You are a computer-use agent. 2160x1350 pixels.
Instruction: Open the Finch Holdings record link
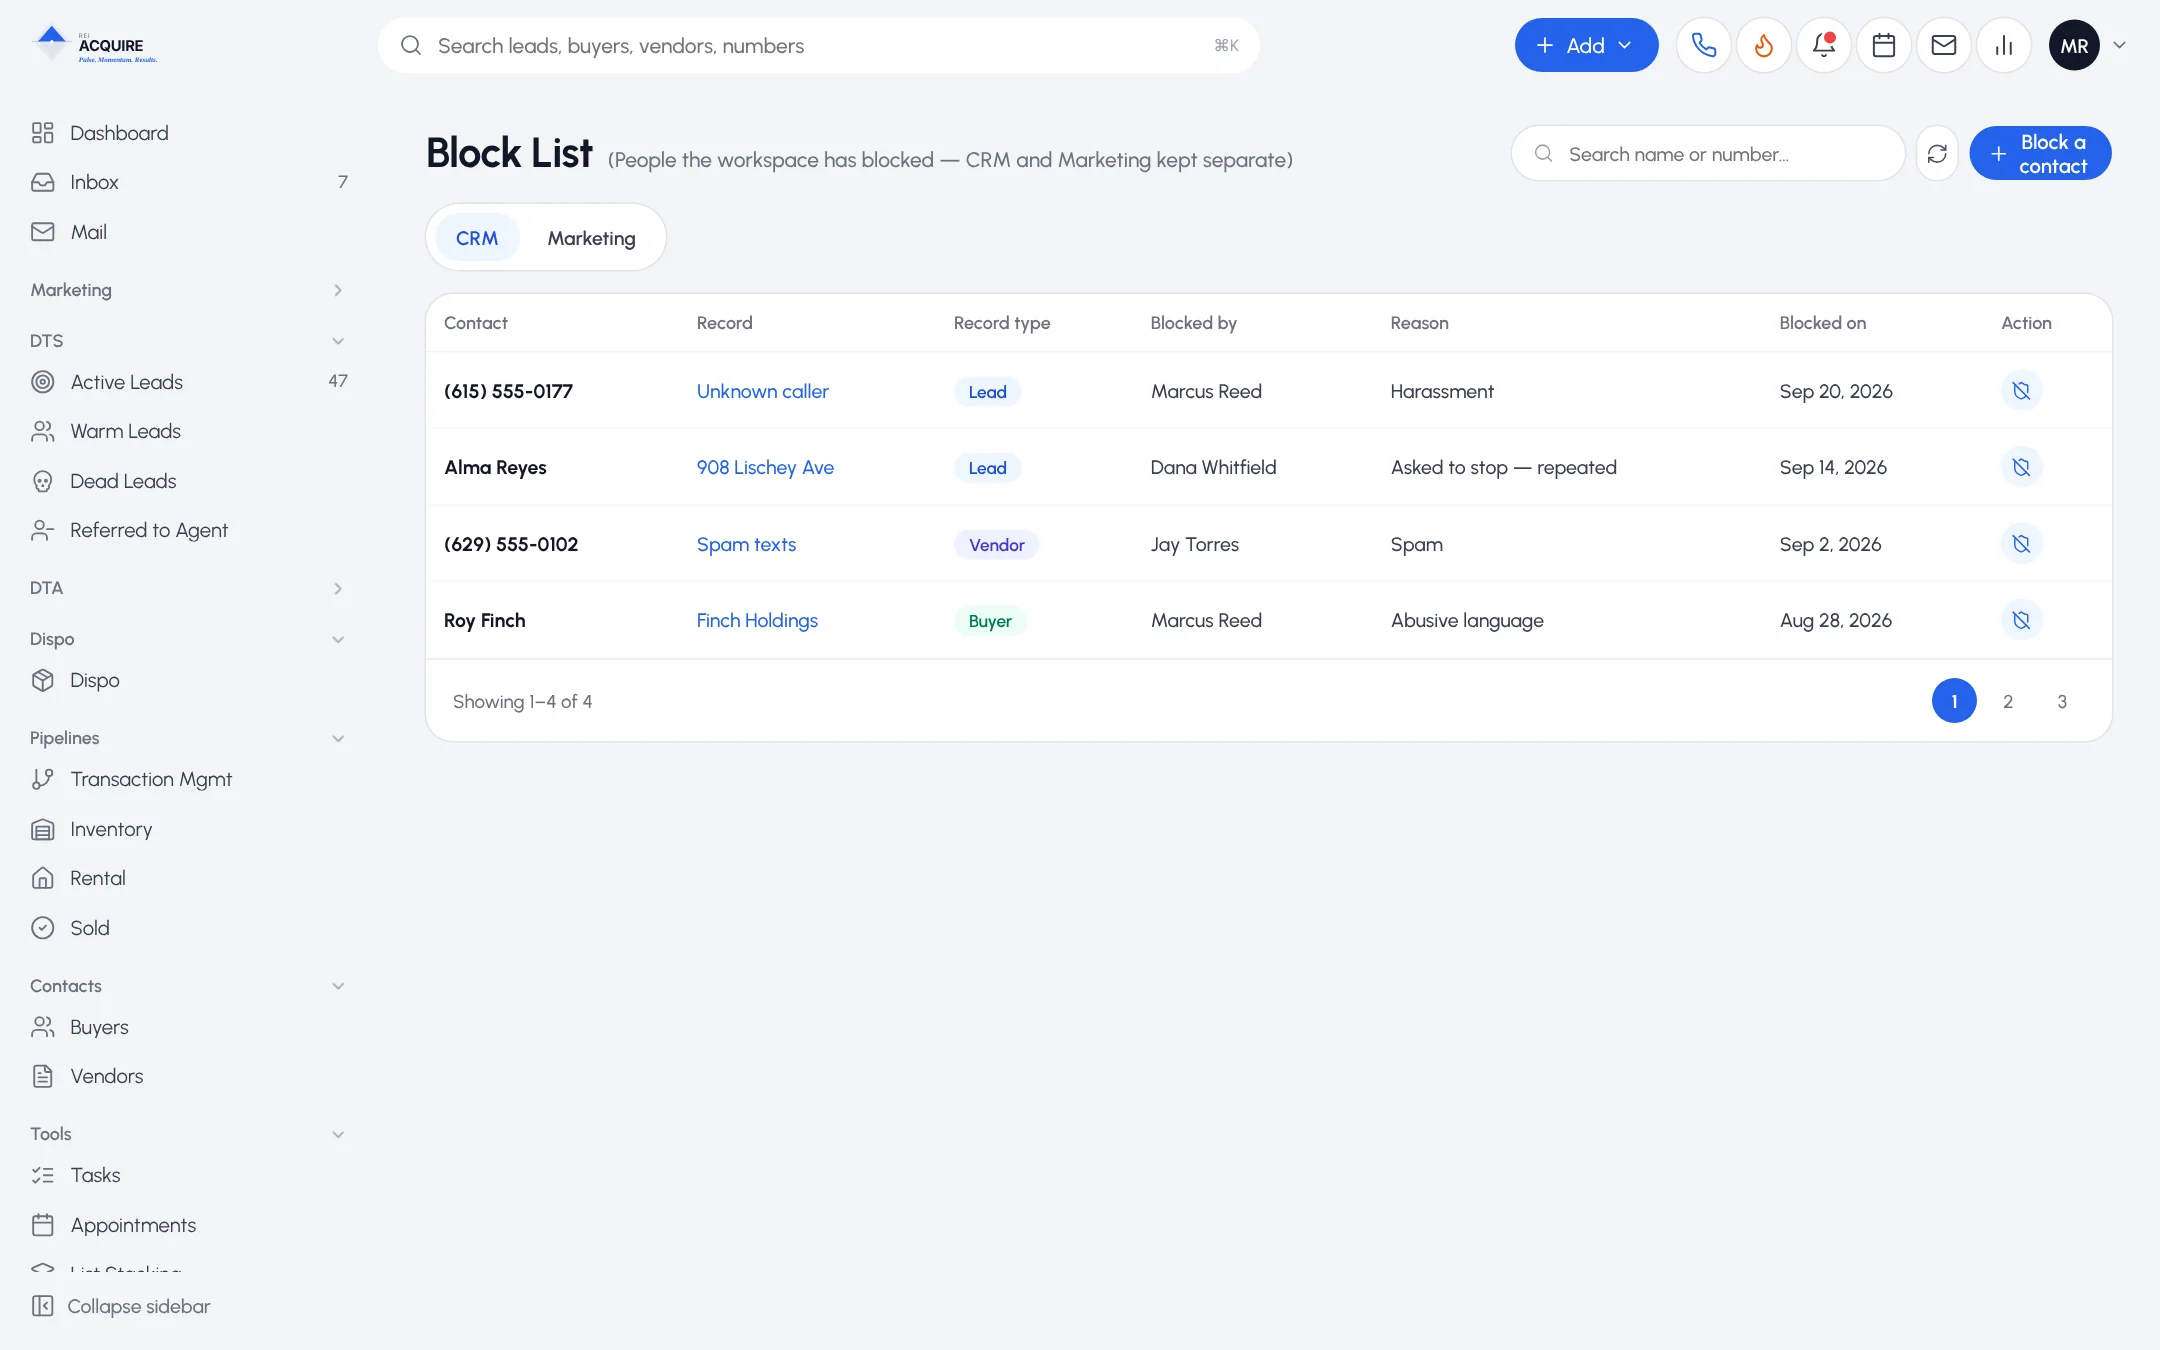point(757,620)
